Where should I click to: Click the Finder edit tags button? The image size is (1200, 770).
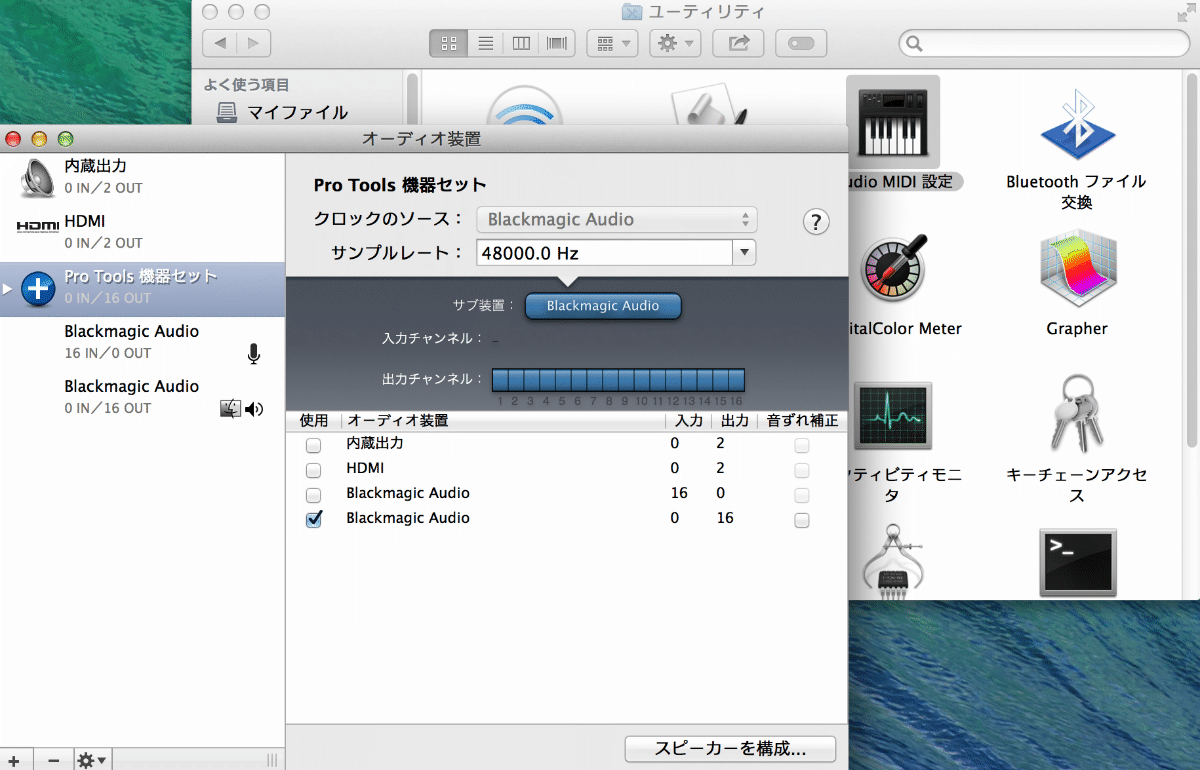pyautogui.click(x=802, y=43)
